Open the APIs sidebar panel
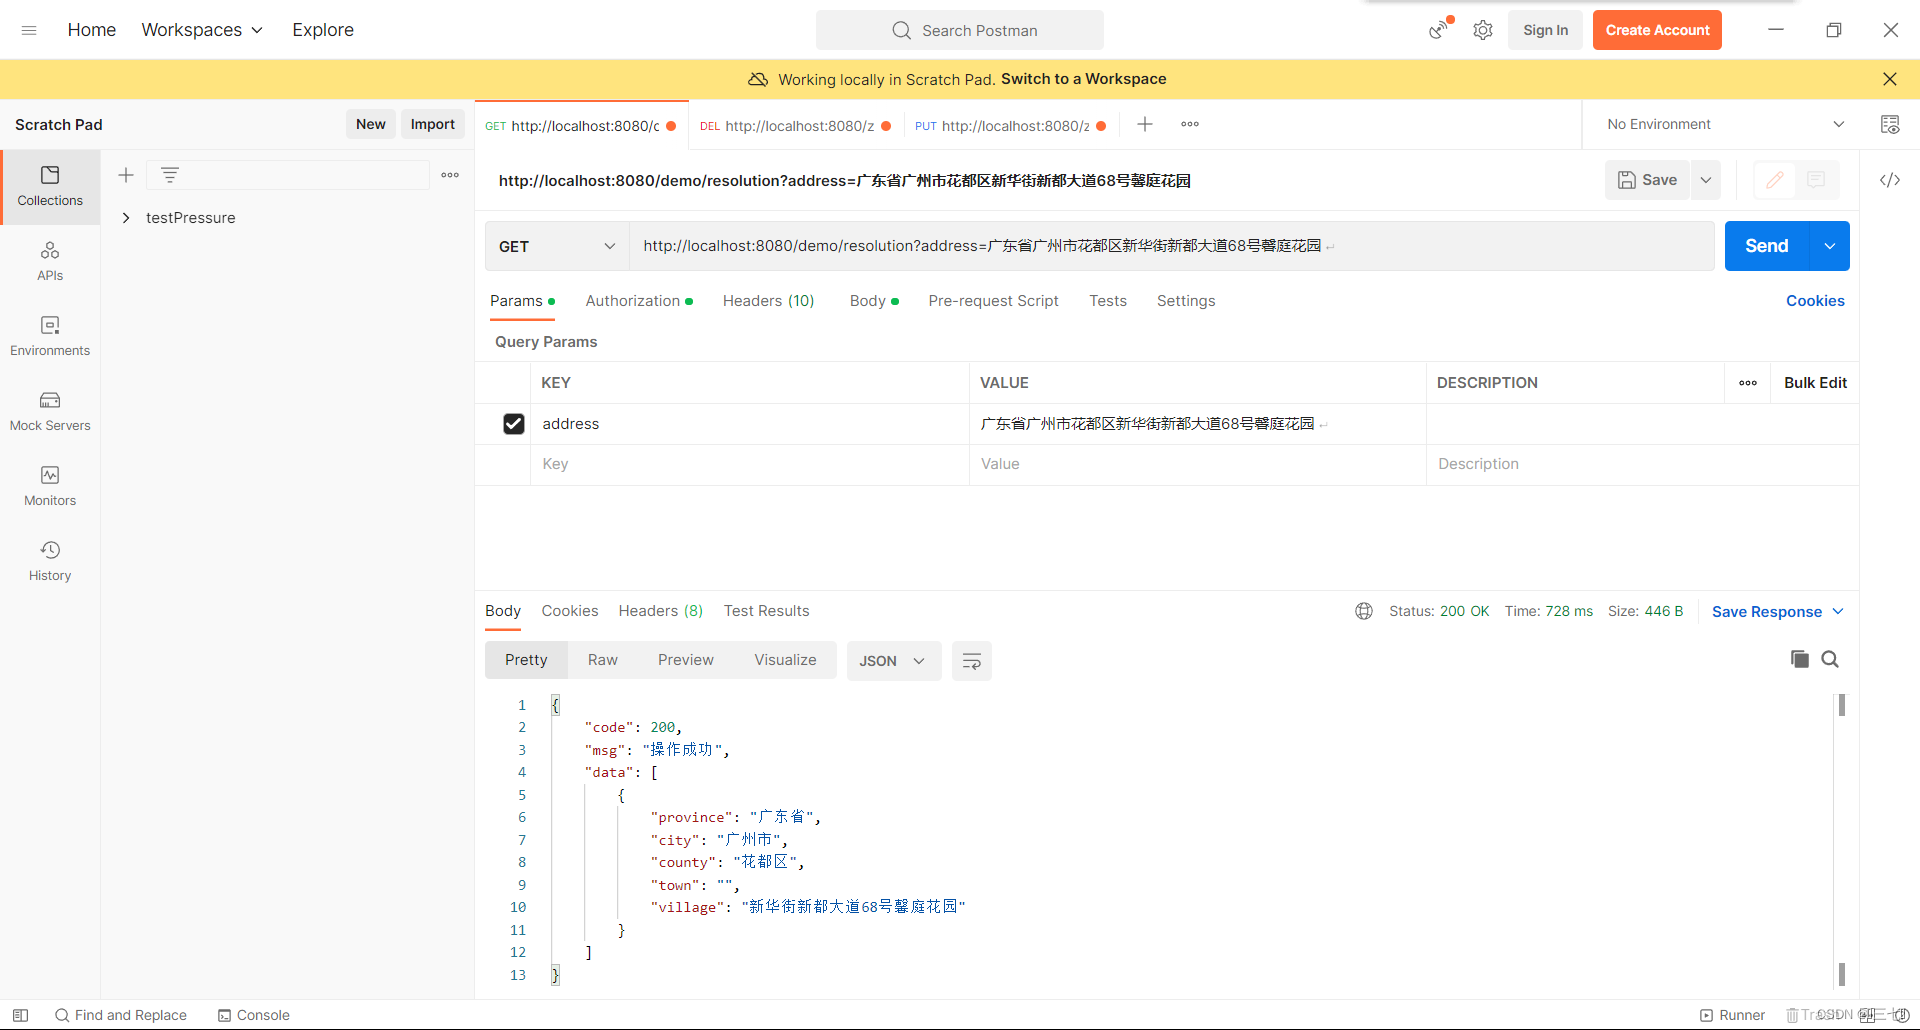 coord(50,262)
